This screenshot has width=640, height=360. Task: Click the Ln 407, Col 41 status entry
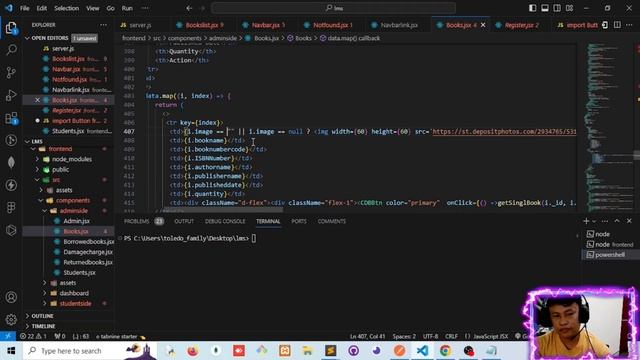click(367, 336)
